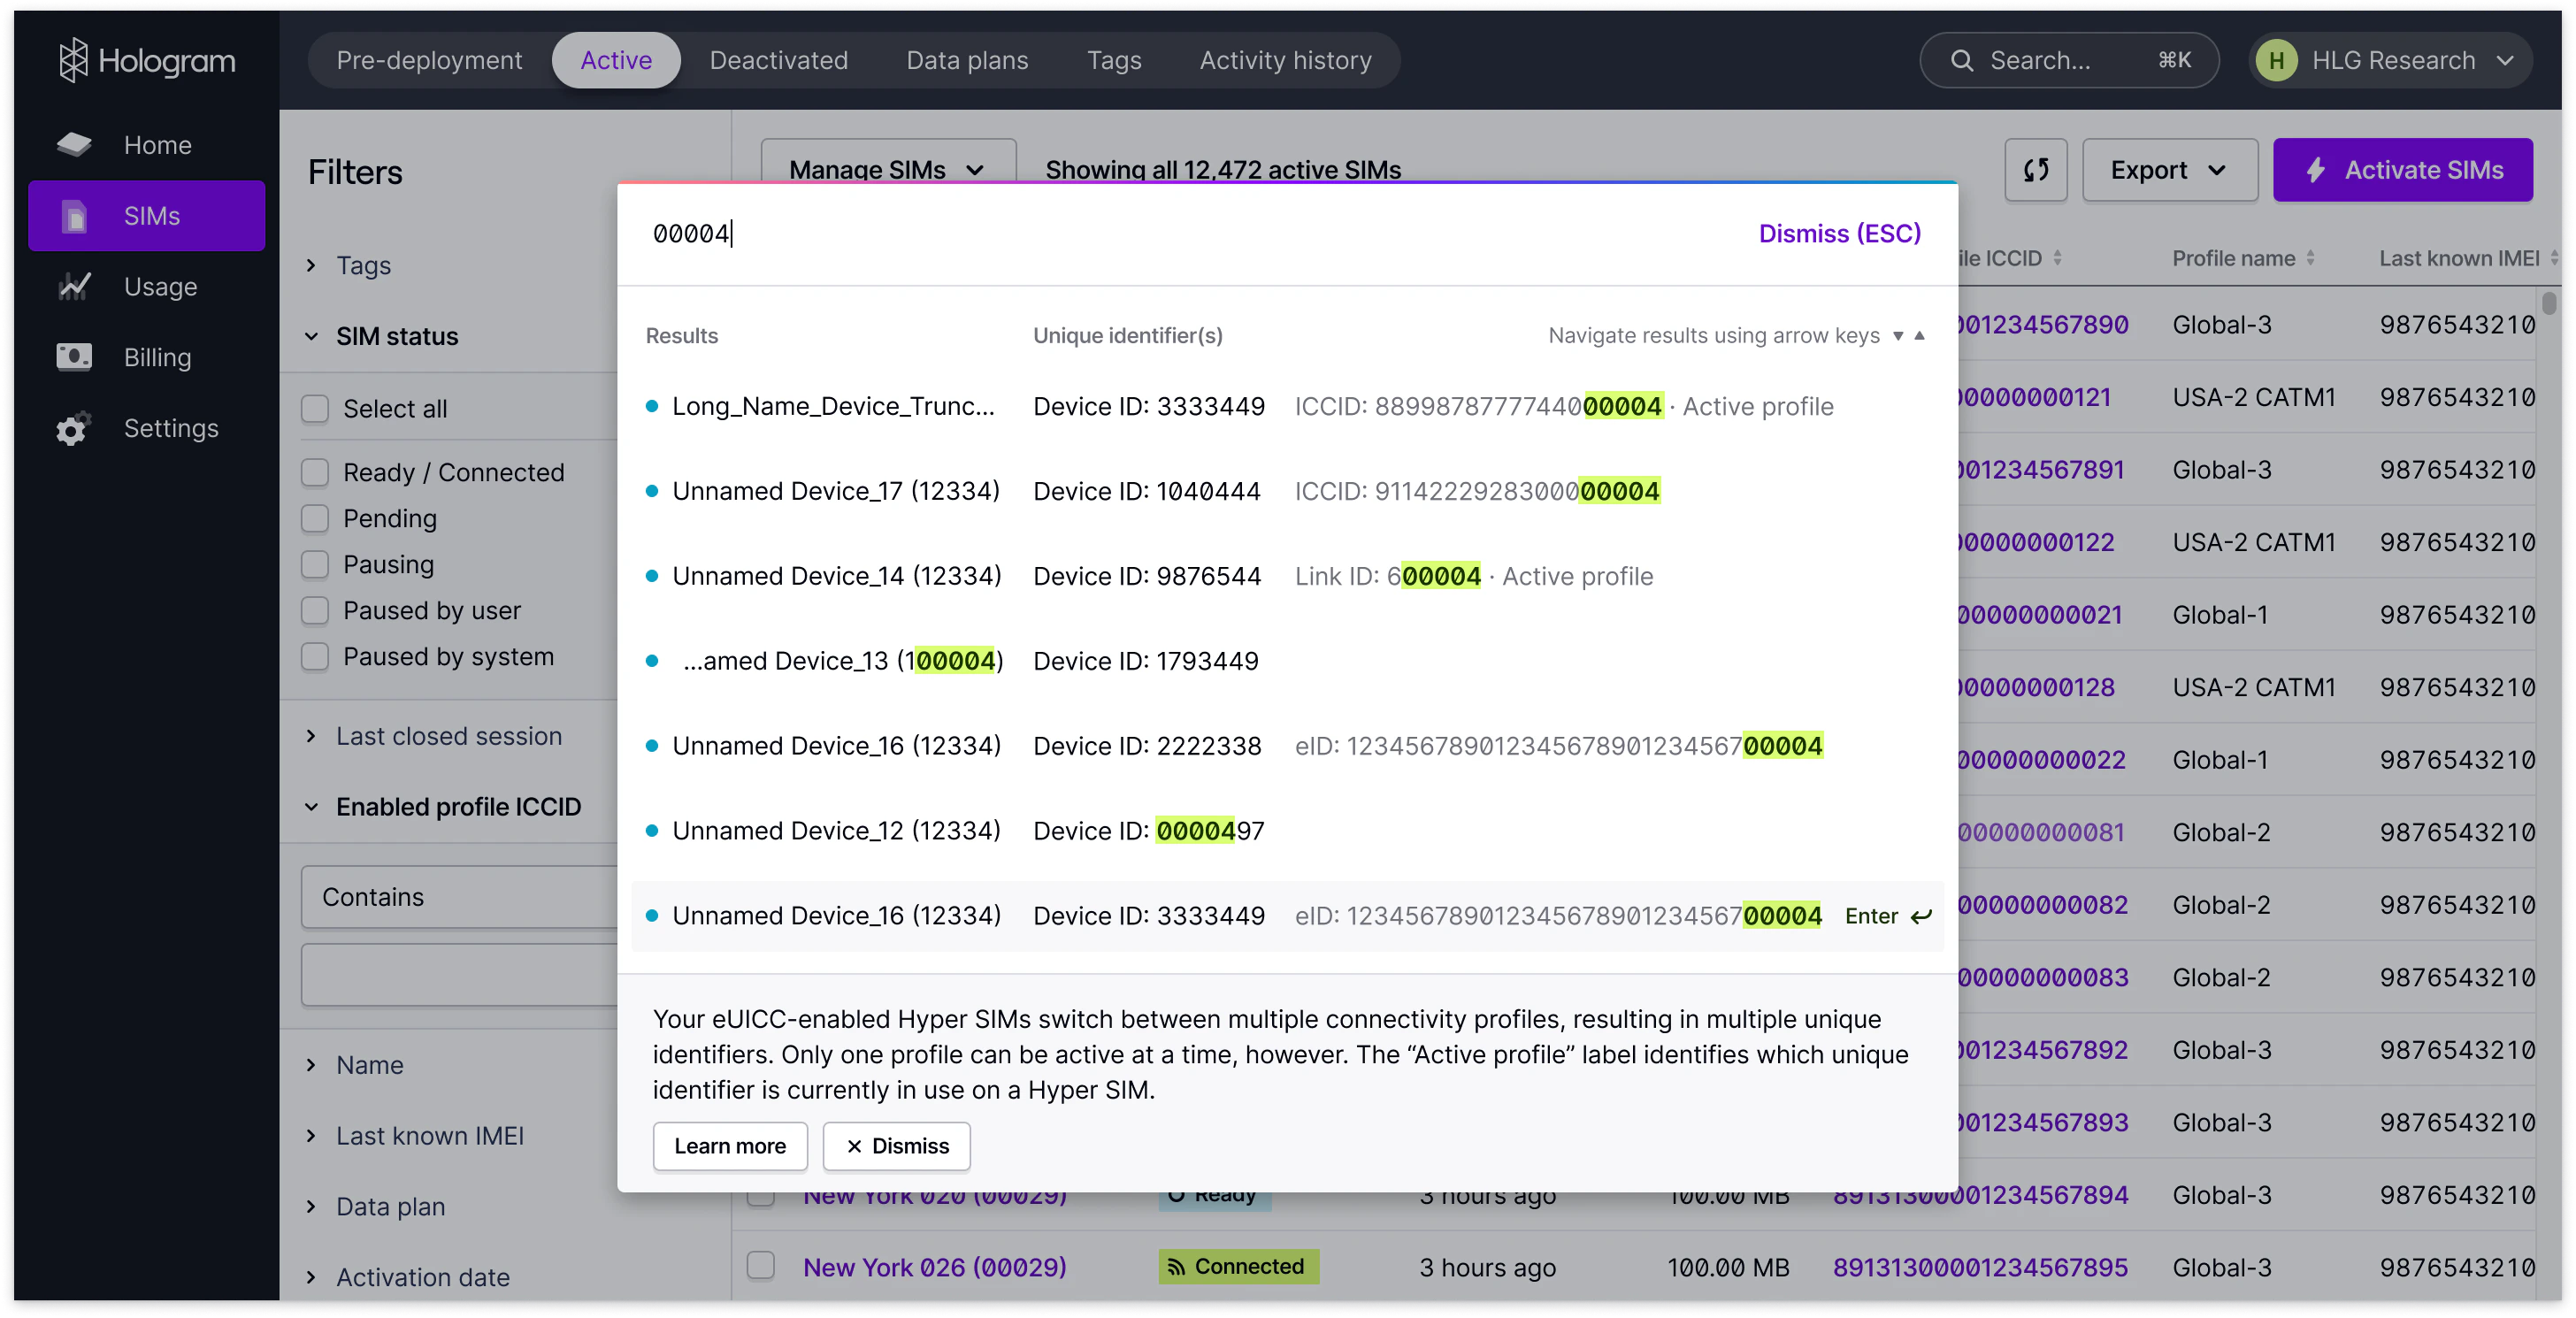Open Billing via its money icon

click(x=74, y=357)
